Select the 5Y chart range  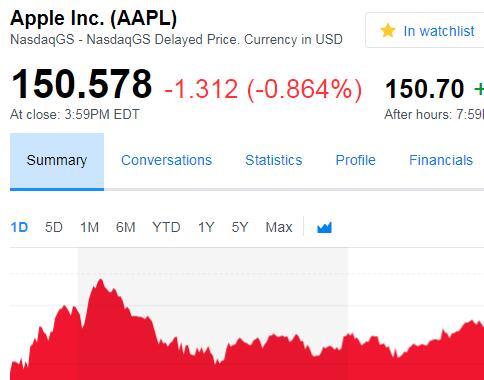click(240, 227)
